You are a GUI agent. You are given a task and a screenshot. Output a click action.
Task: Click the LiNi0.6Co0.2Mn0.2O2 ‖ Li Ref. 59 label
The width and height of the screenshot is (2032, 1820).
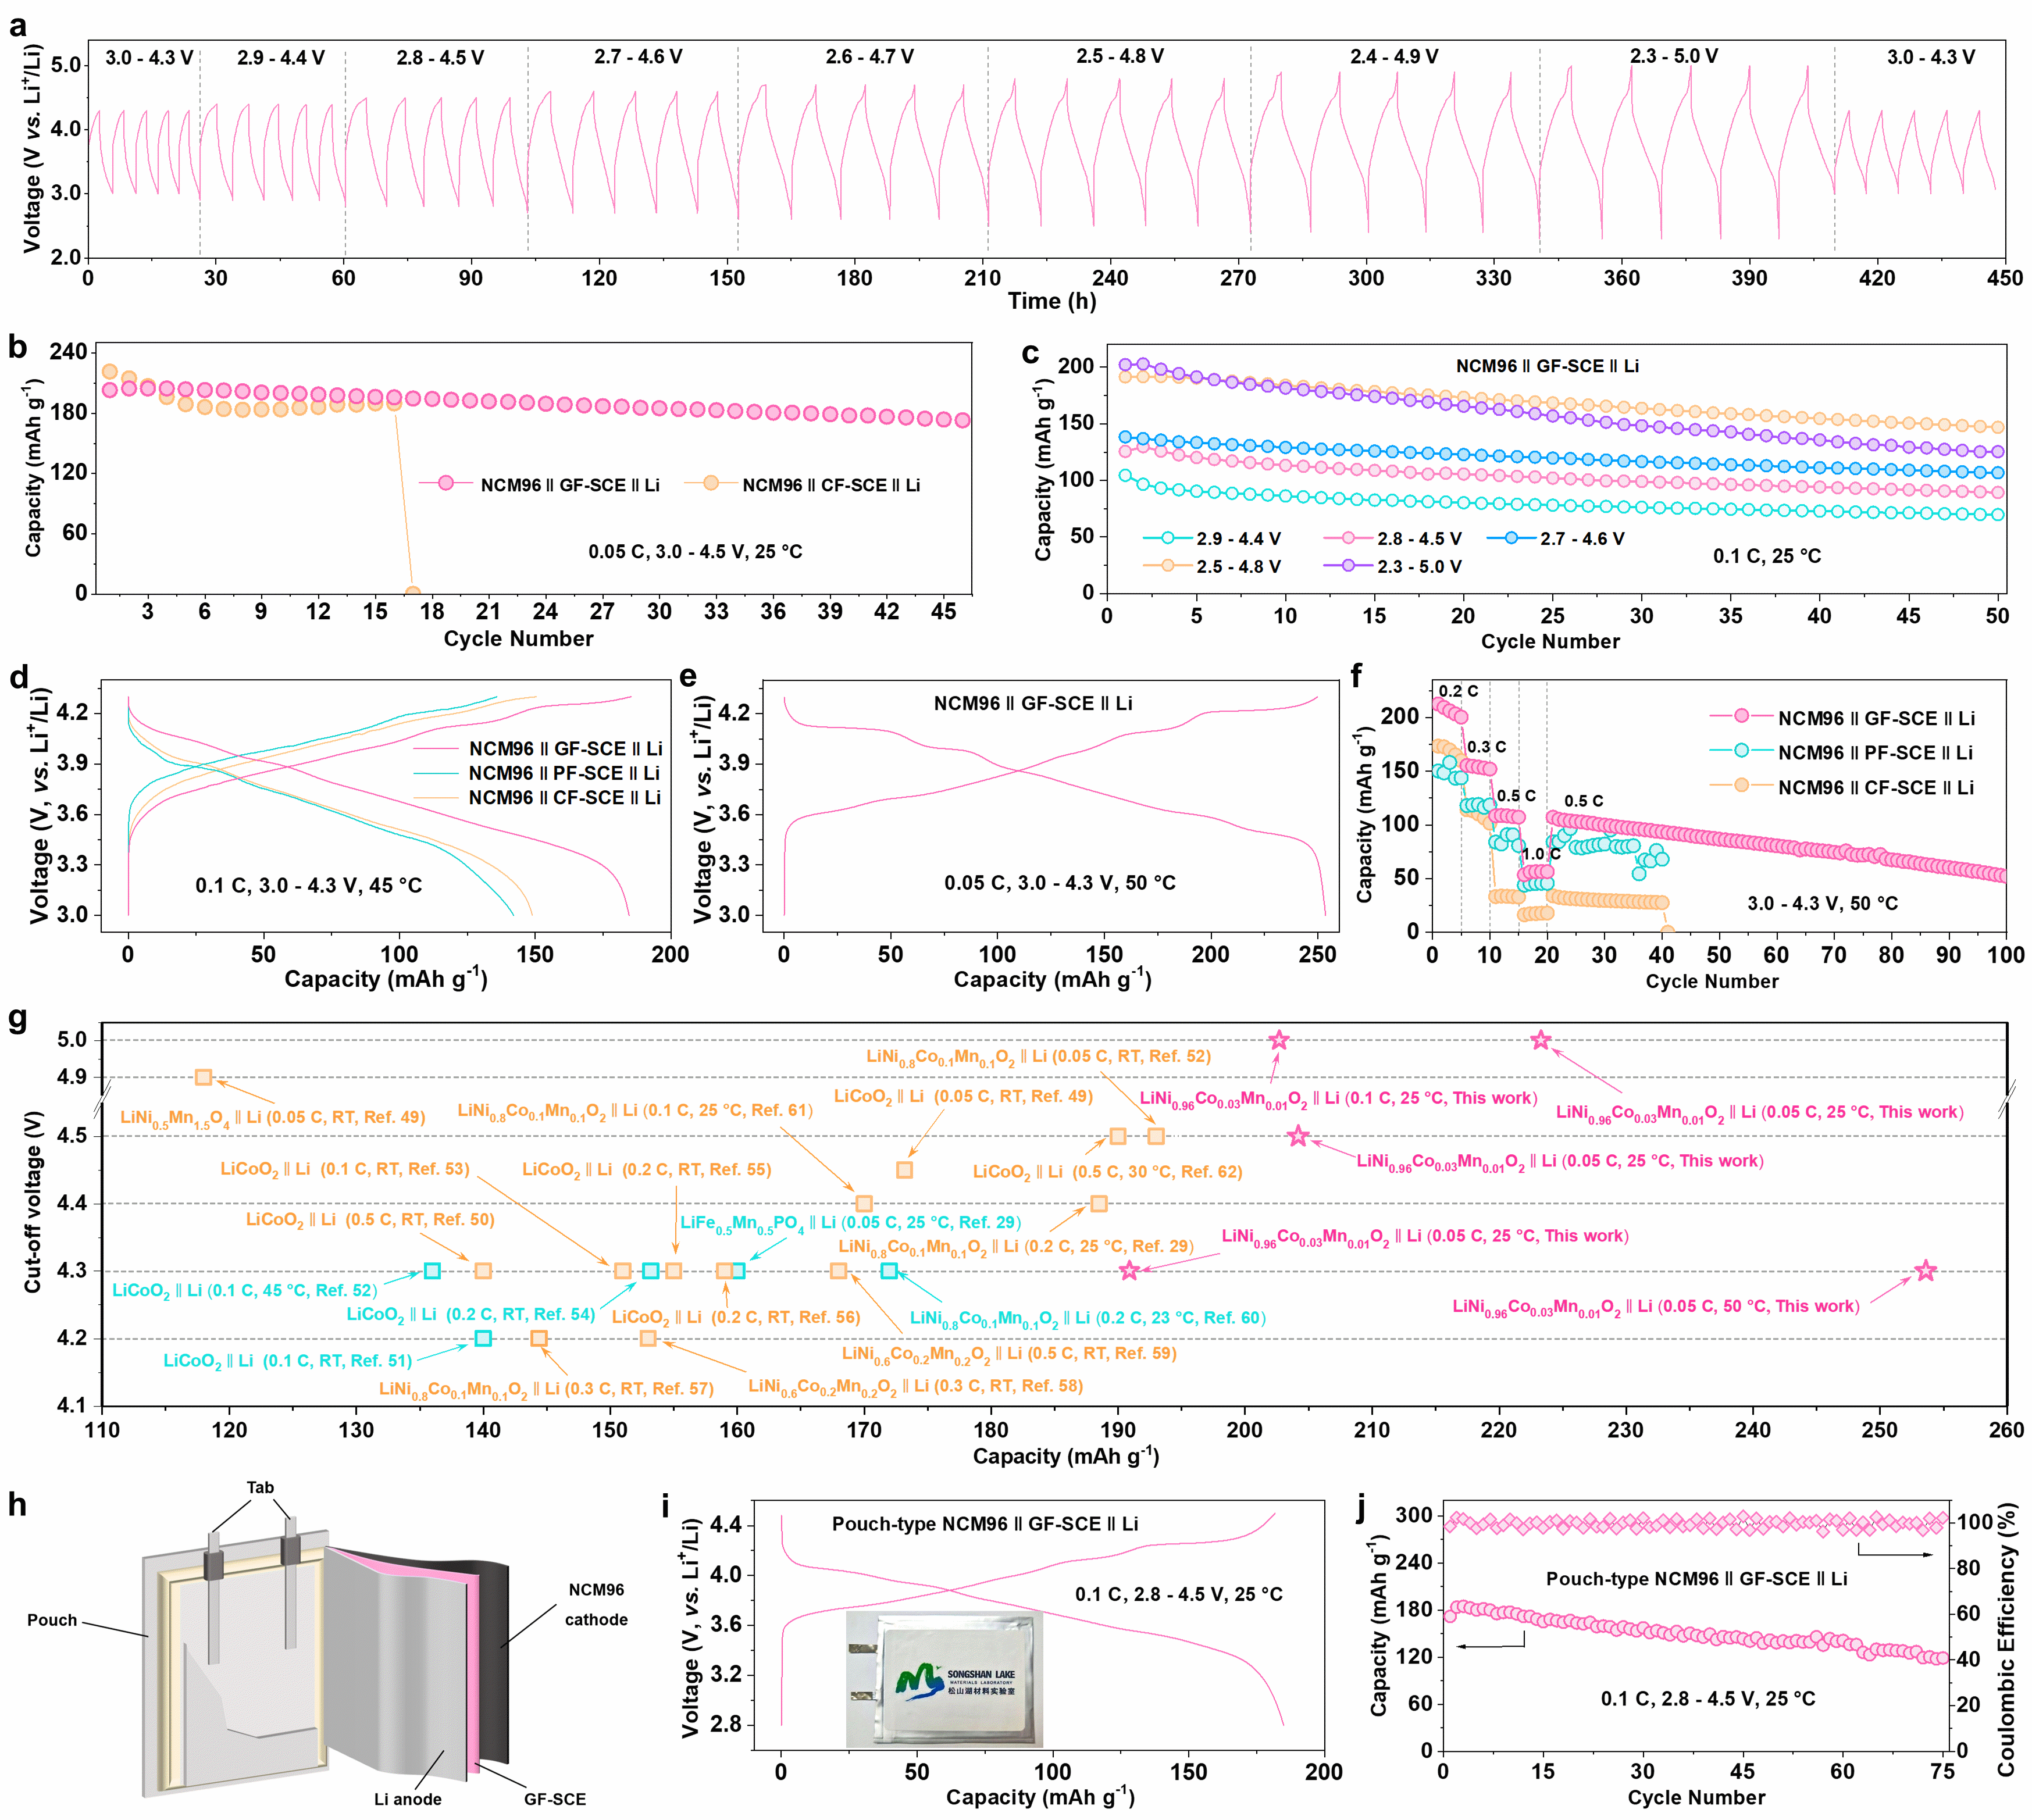1009,1354
